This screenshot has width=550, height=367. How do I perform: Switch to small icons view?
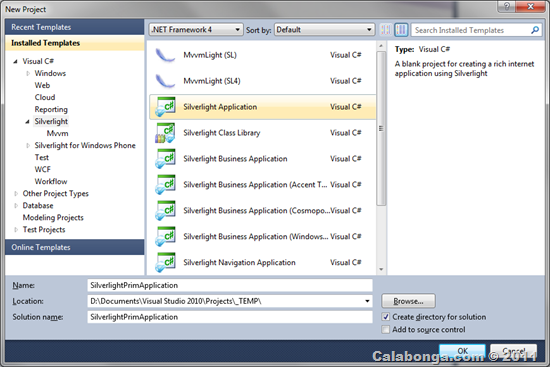pos(386,30)
